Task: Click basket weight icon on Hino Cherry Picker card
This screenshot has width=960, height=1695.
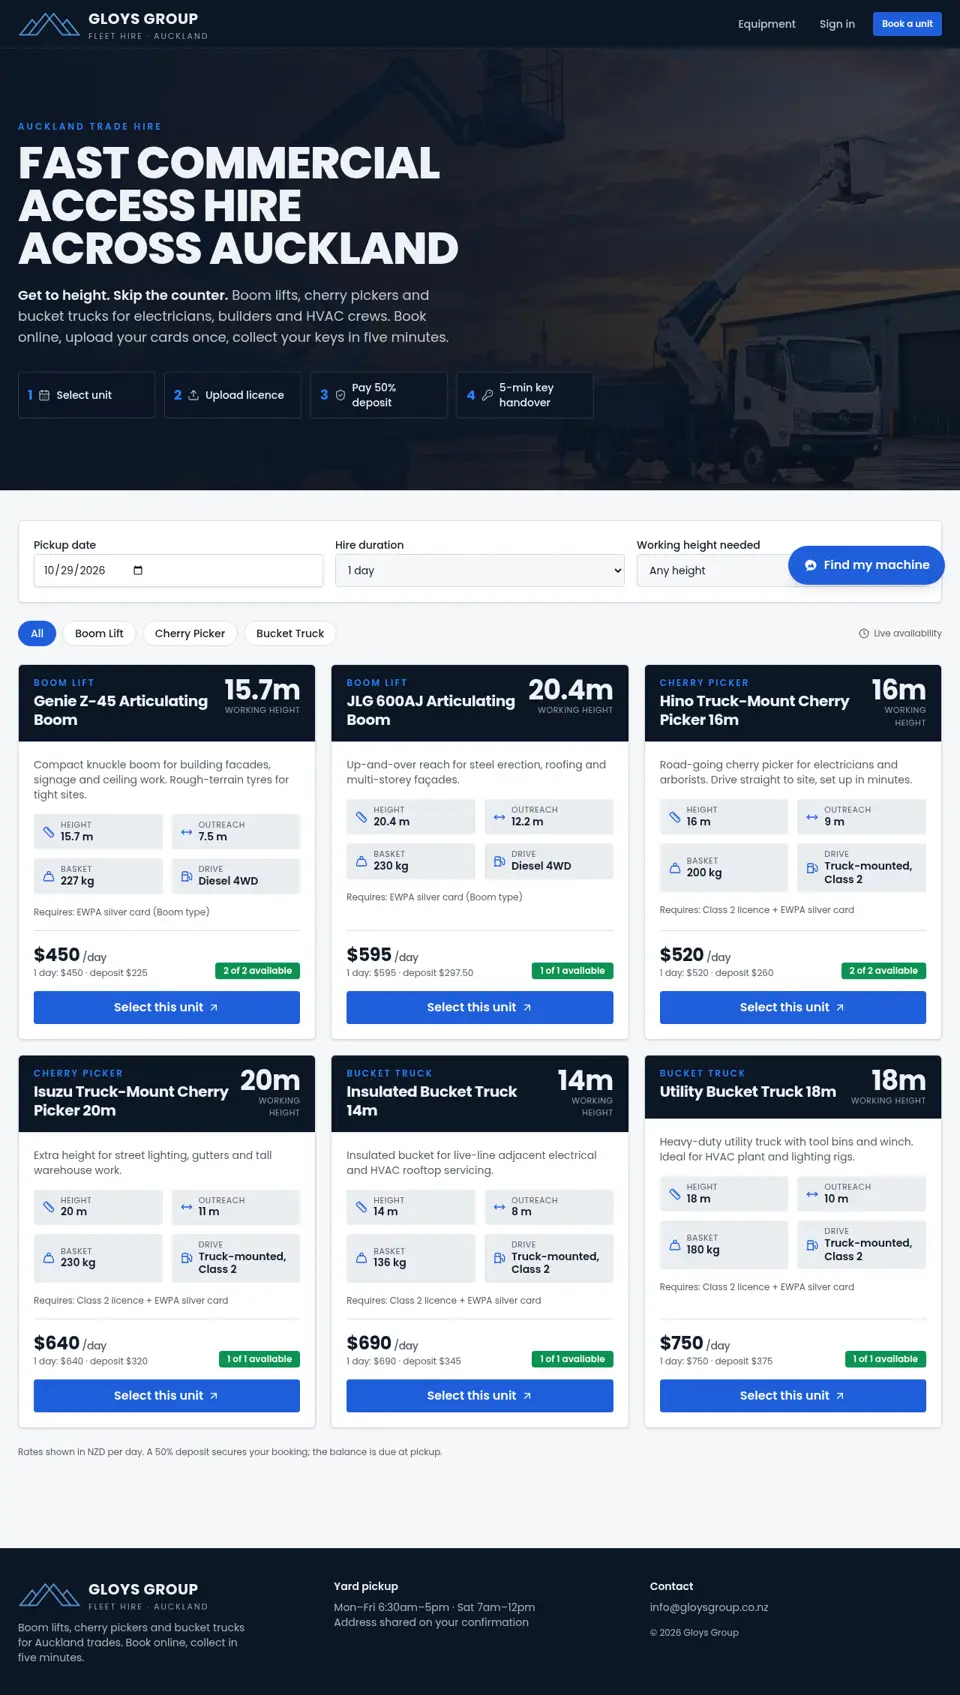Action: click(674, 868)
